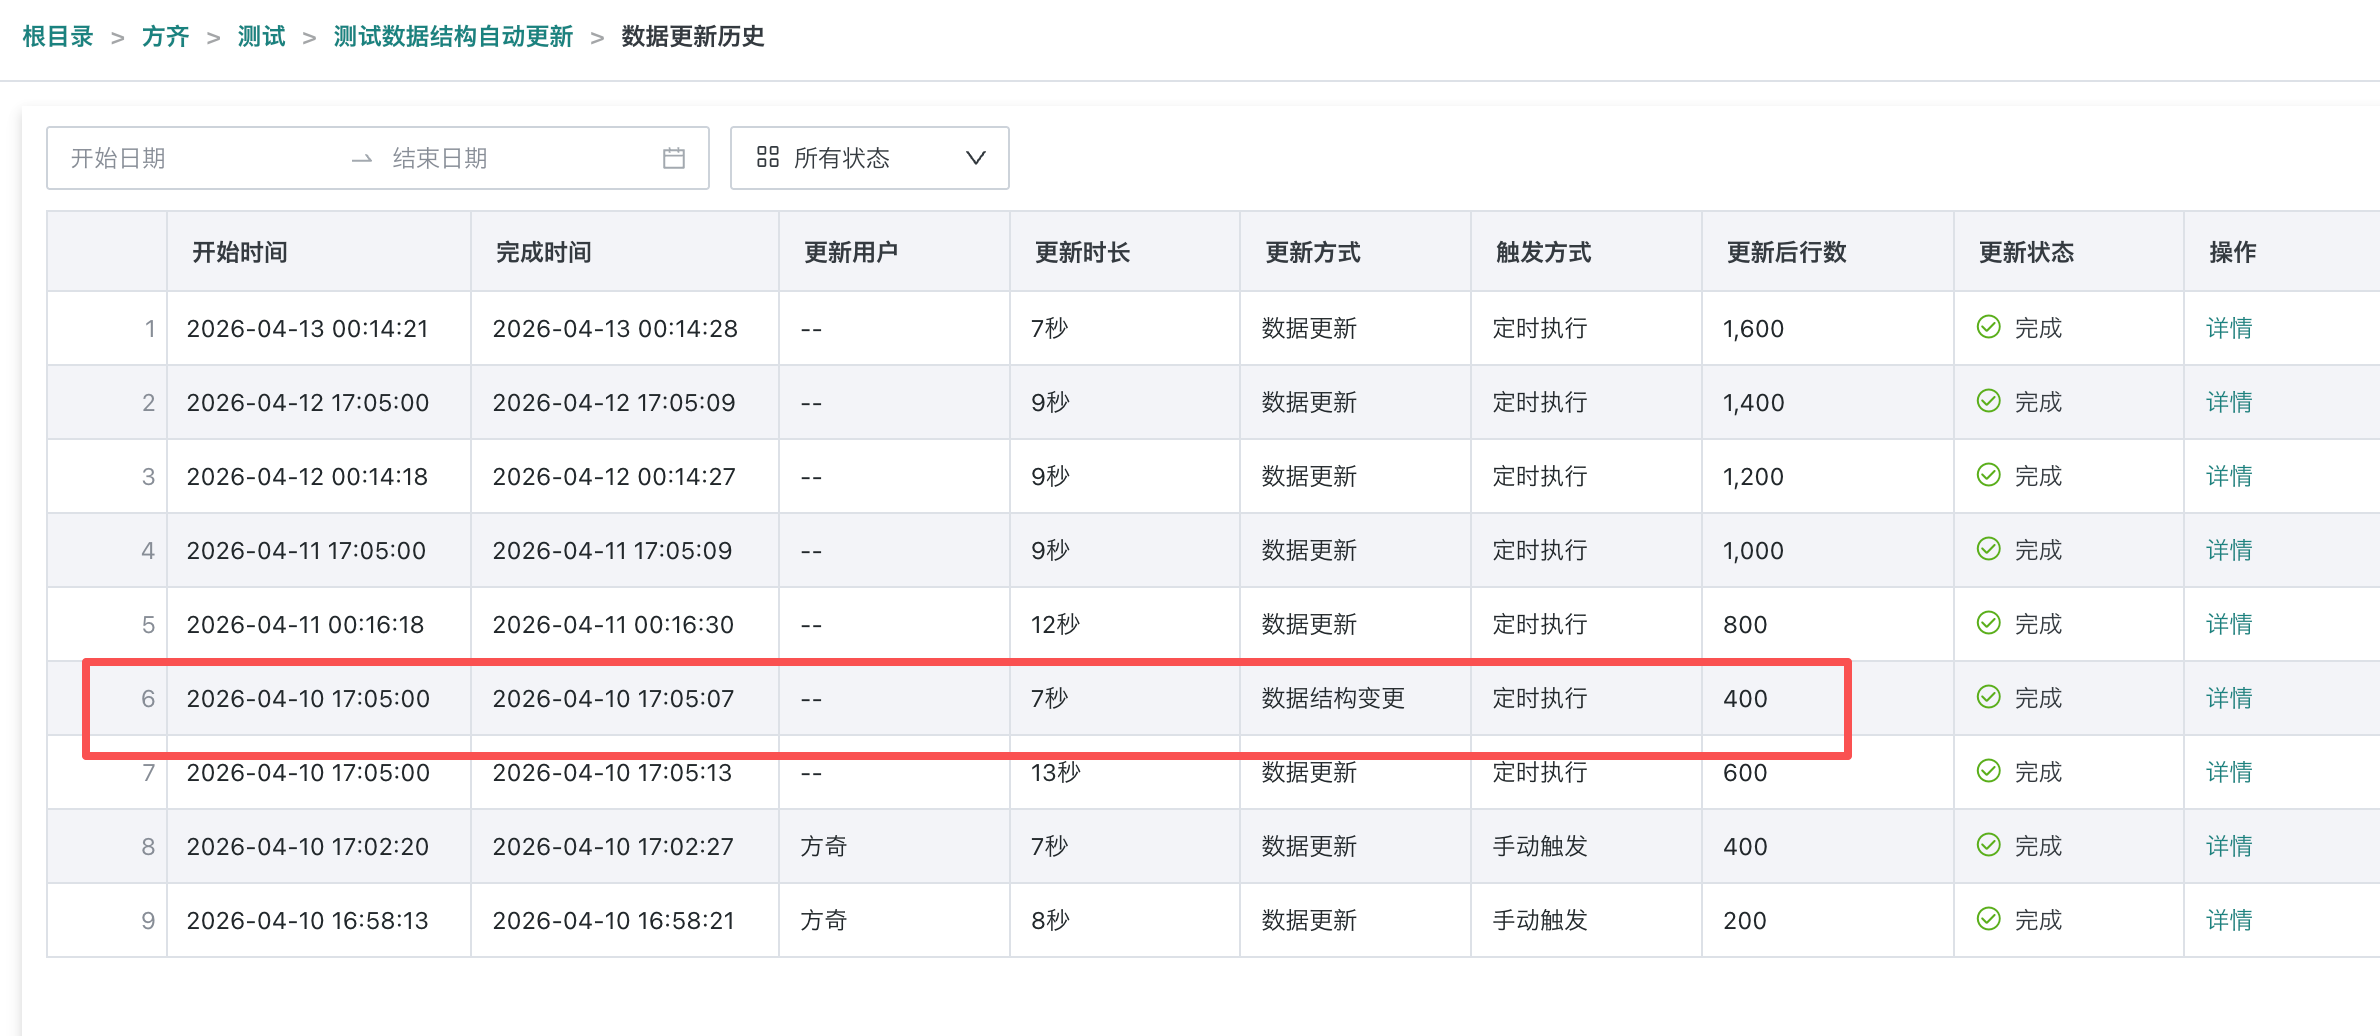Click the arrow icon between start and end date

362,159
